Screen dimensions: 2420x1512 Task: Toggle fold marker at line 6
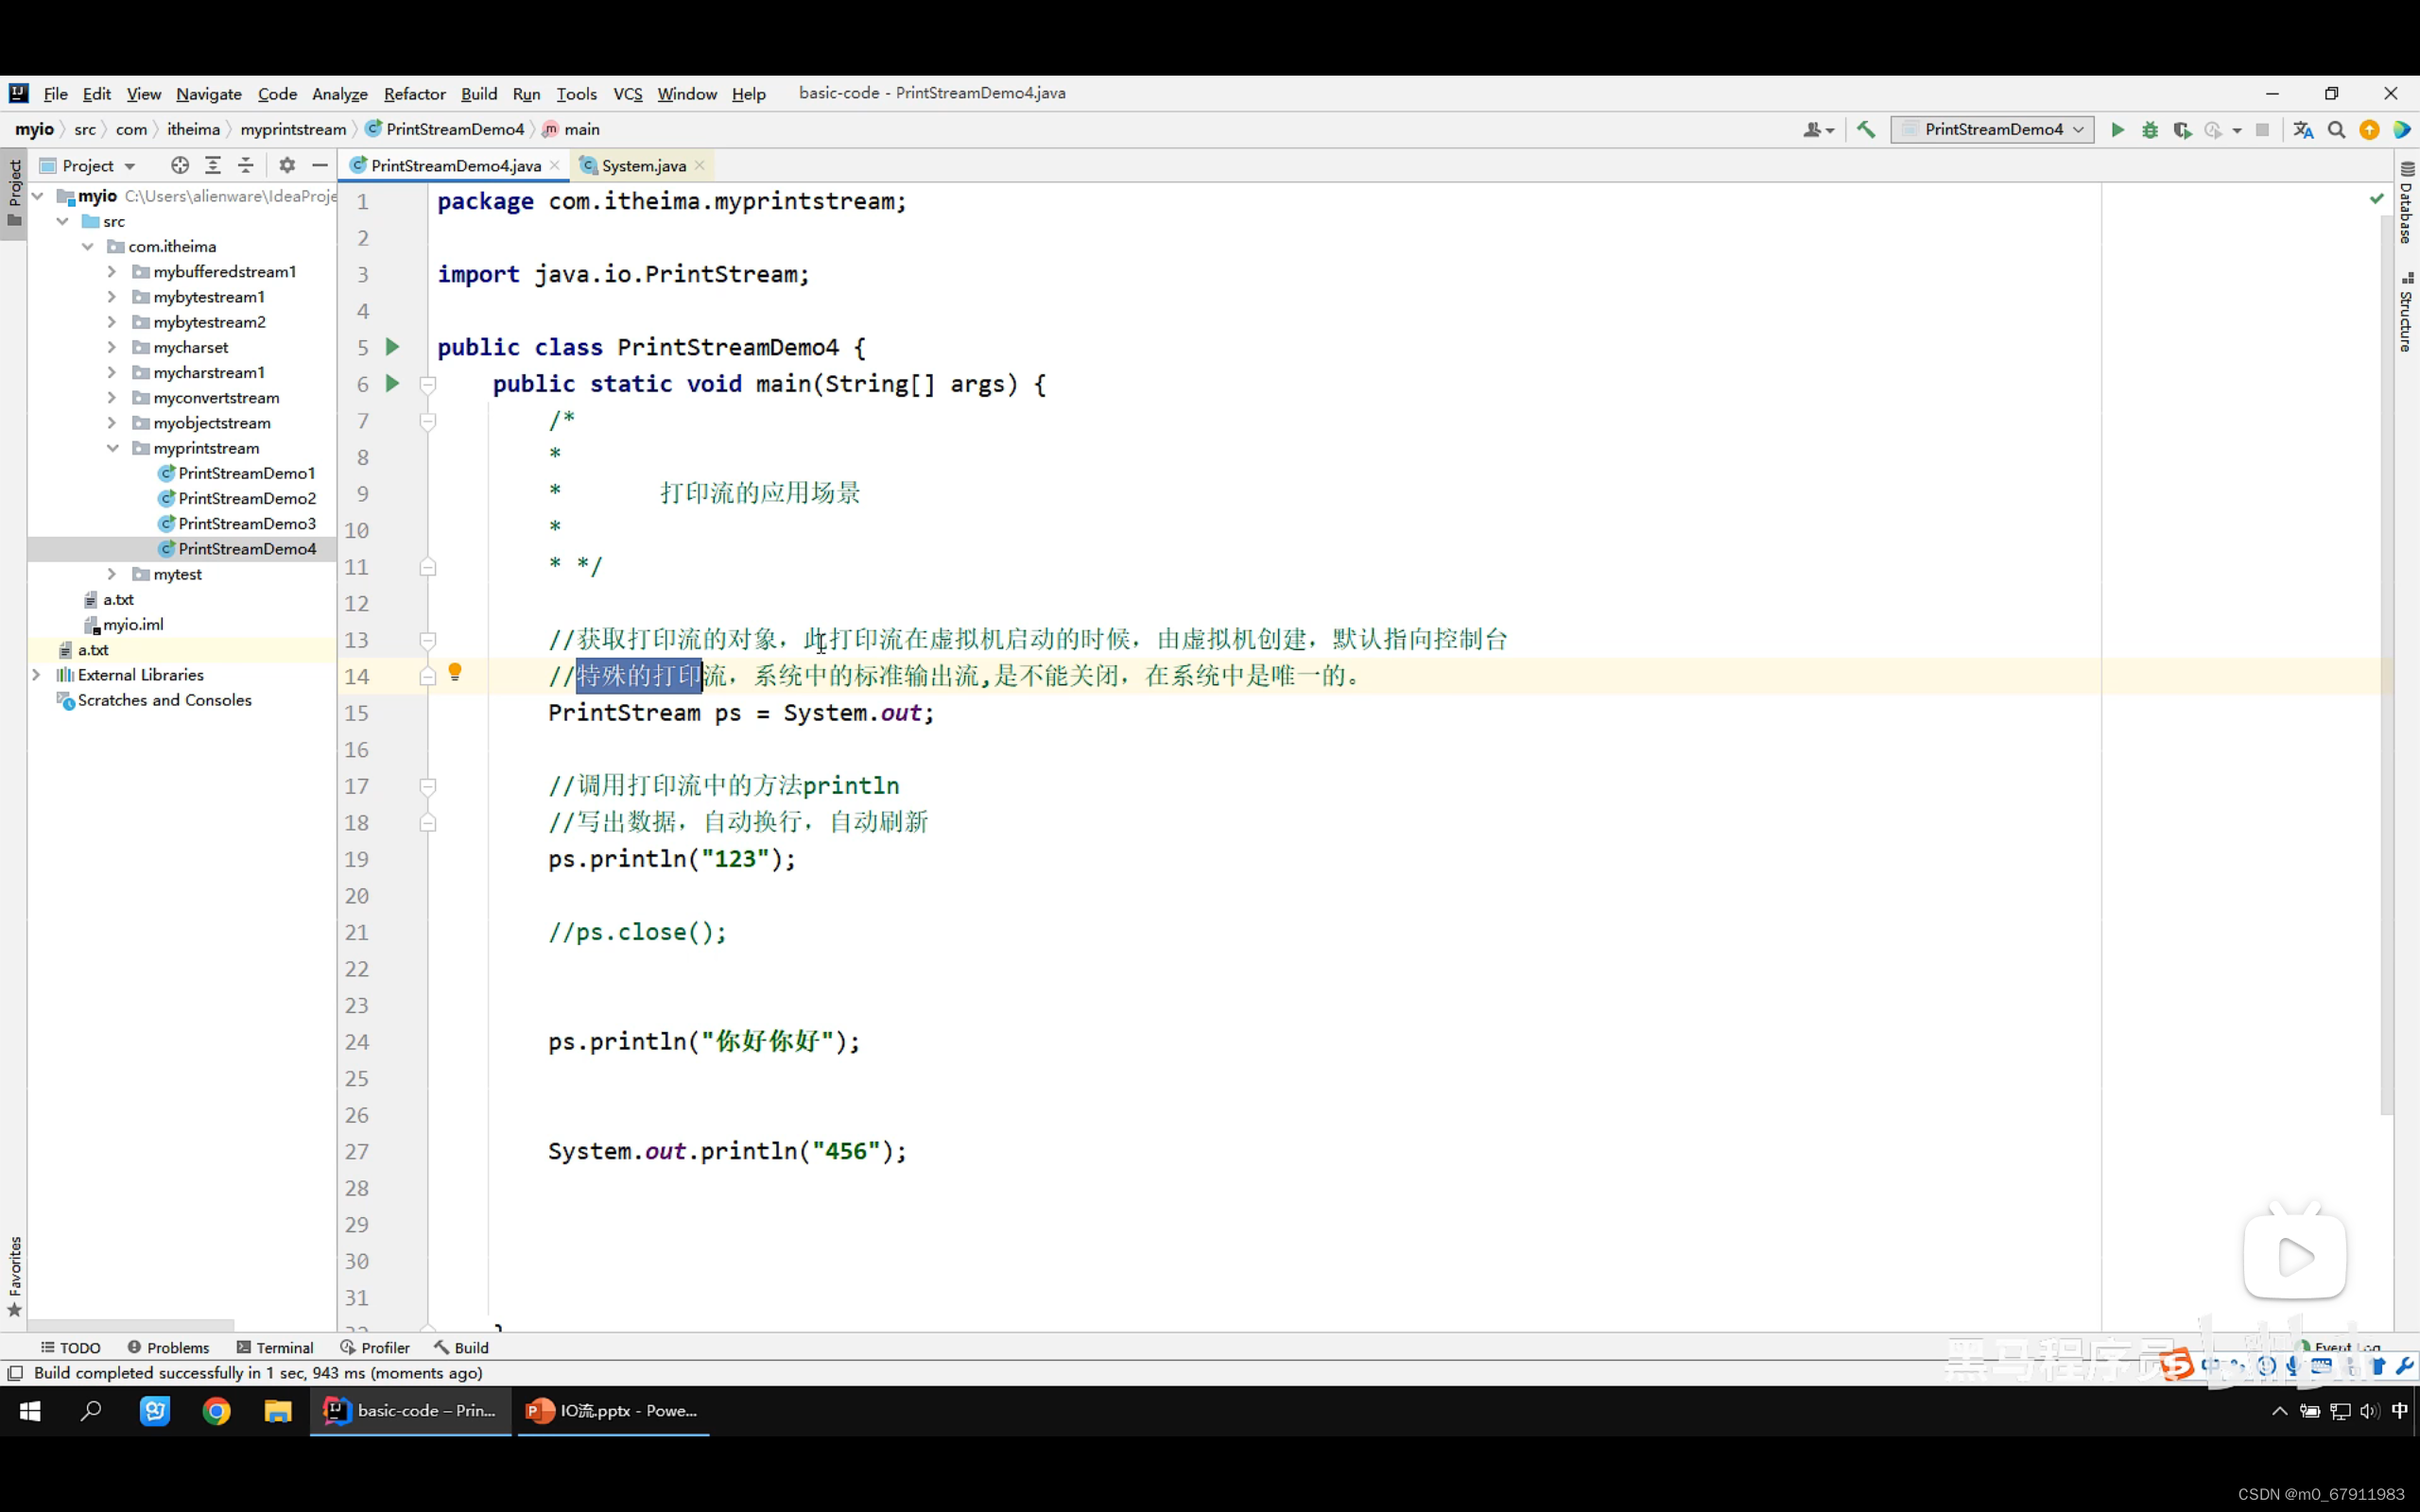(x=428, y=385)
